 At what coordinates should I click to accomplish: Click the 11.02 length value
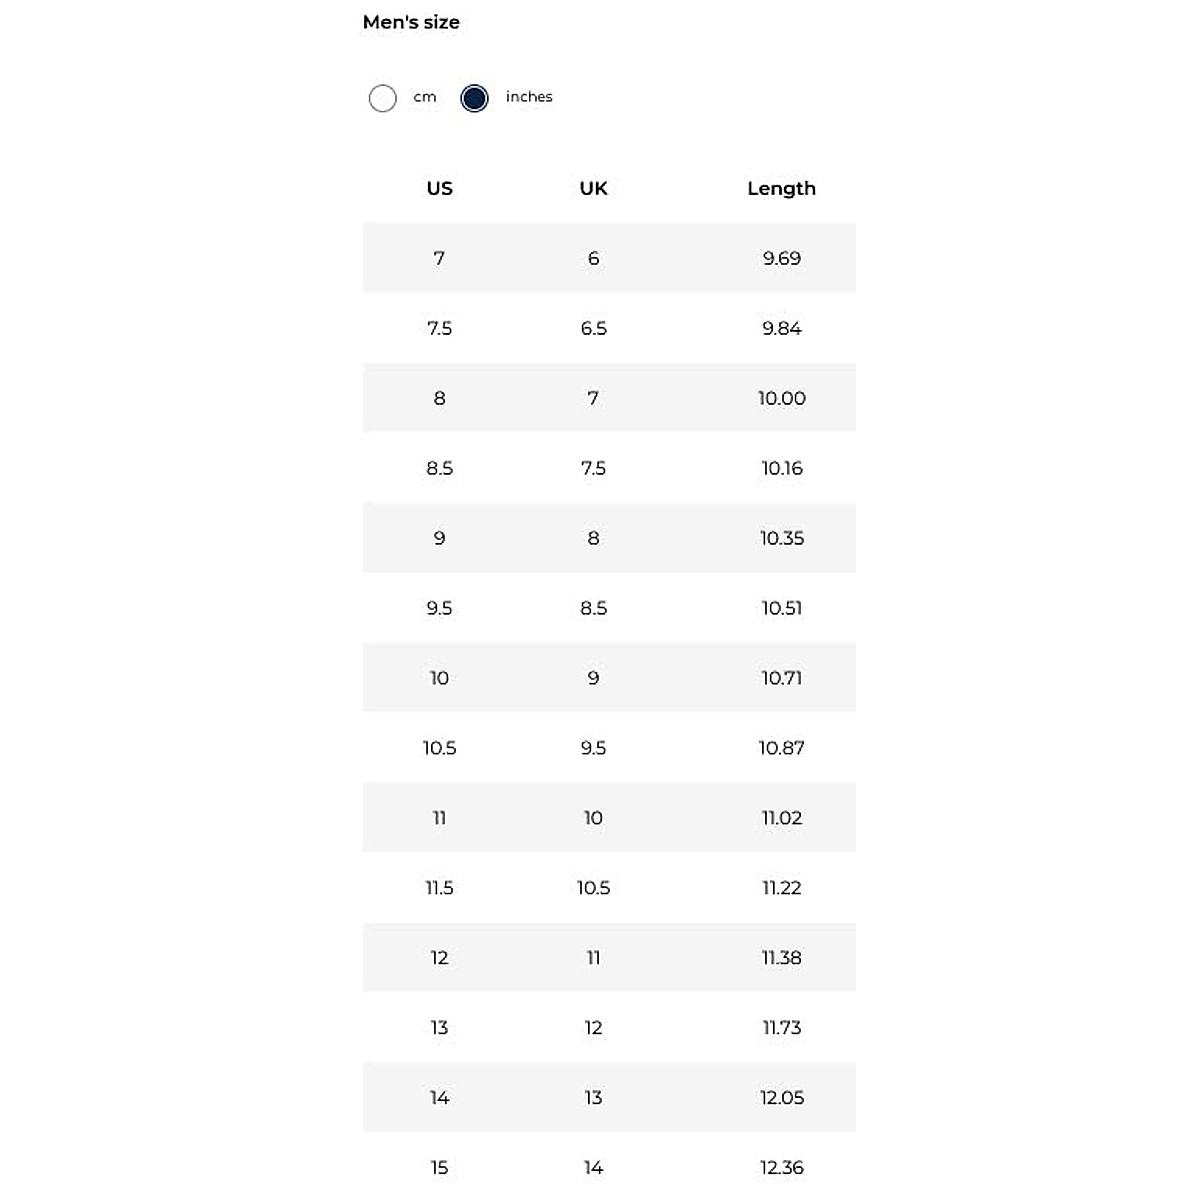tap(781, 818)
